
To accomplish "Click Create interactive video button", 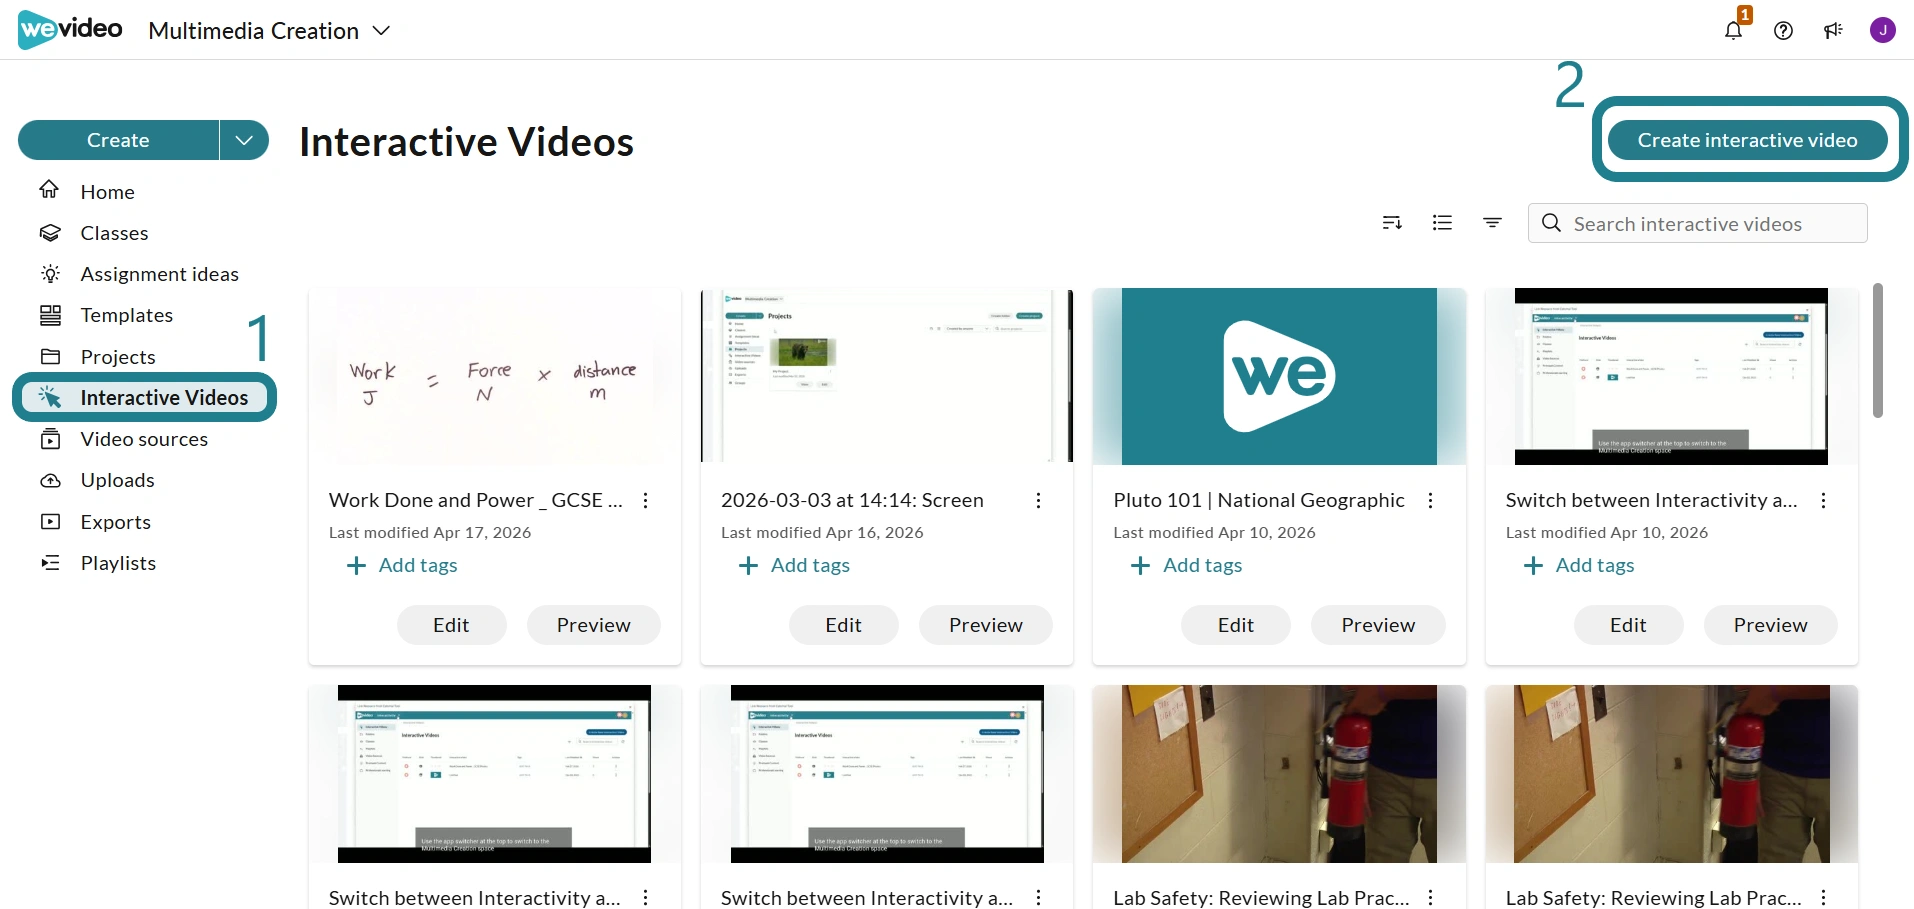I will pyautogui.click(x=1747, y=140).
